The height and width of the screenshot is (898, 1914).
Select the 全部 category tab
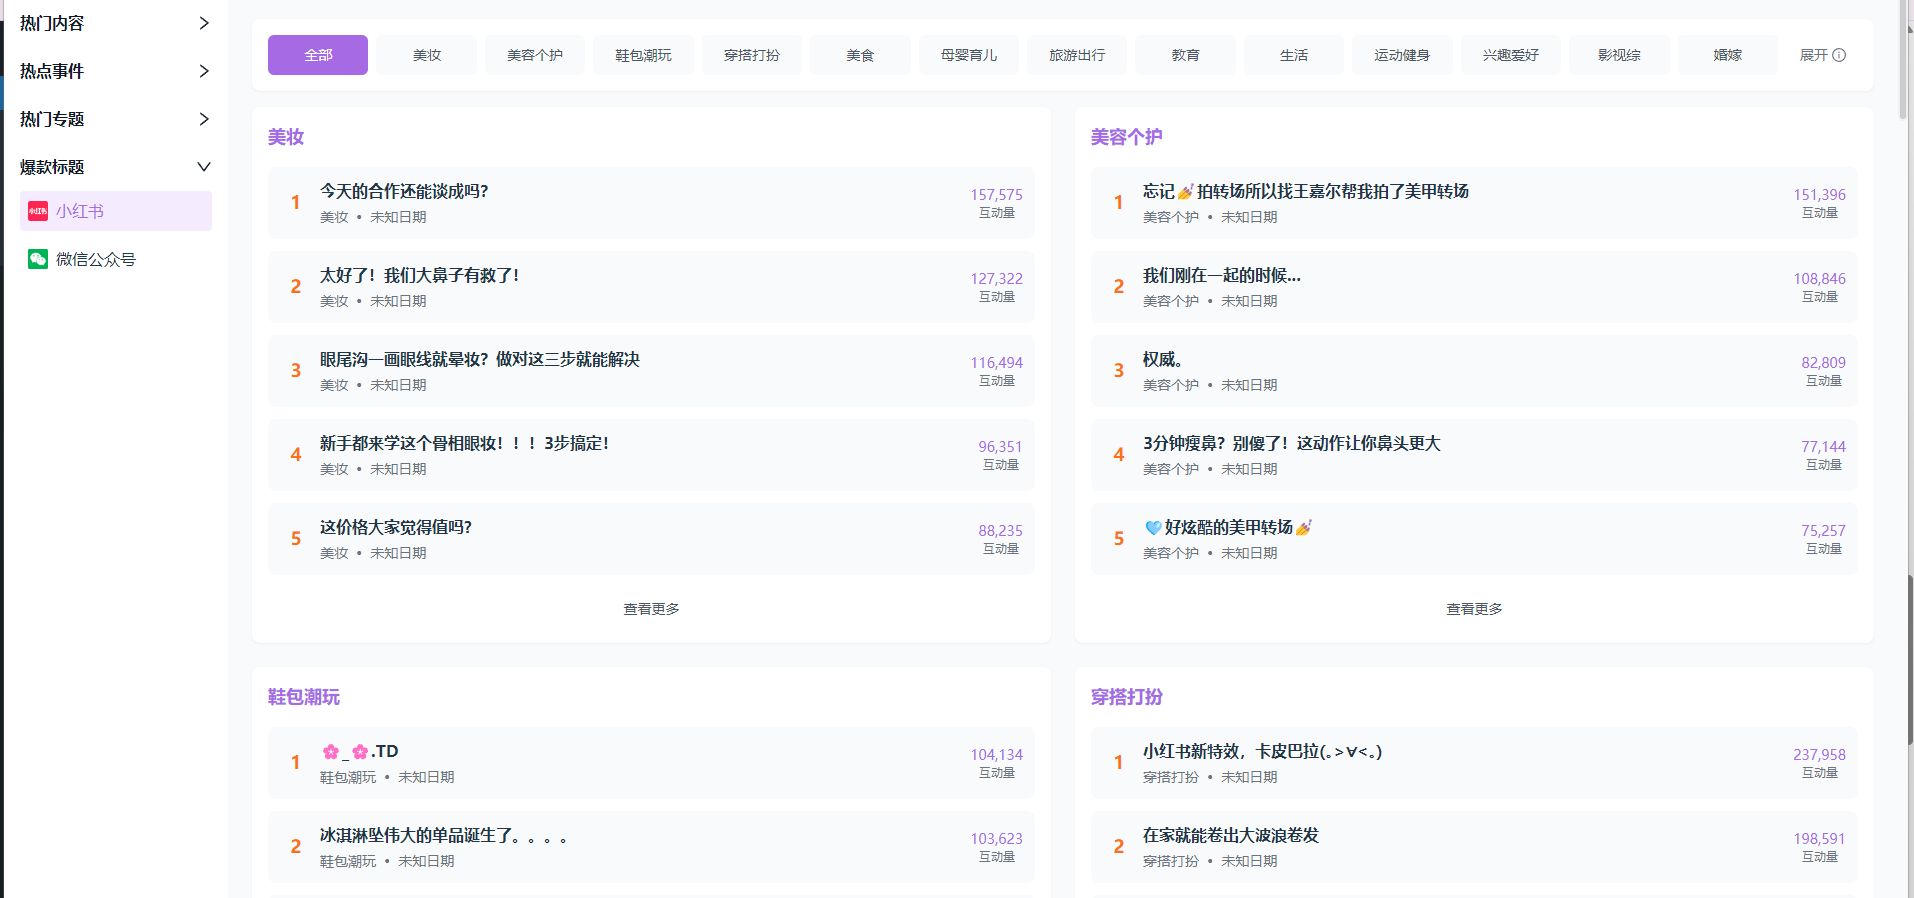pyautogui.click(x=318, y=55)
